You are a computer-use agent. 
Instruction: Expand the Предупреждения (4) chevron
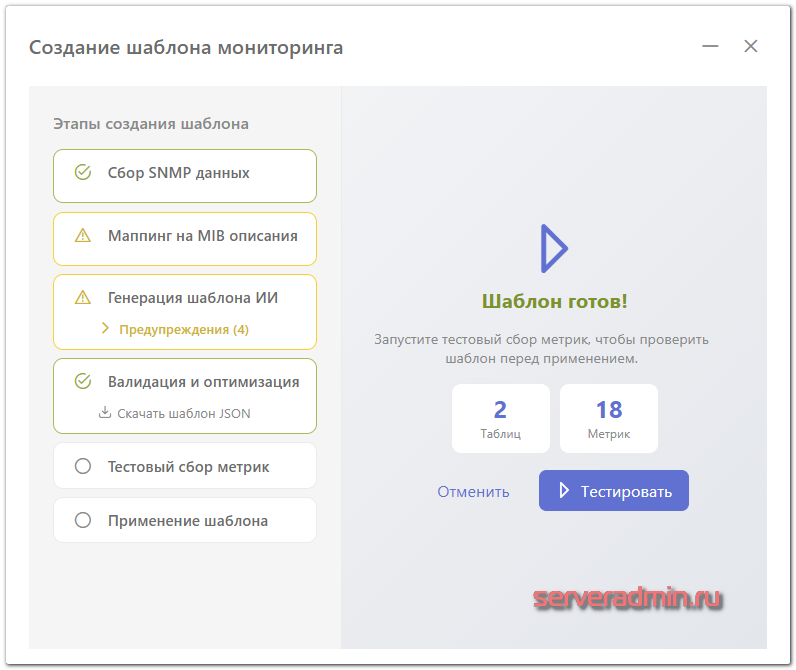coord(105,329)
